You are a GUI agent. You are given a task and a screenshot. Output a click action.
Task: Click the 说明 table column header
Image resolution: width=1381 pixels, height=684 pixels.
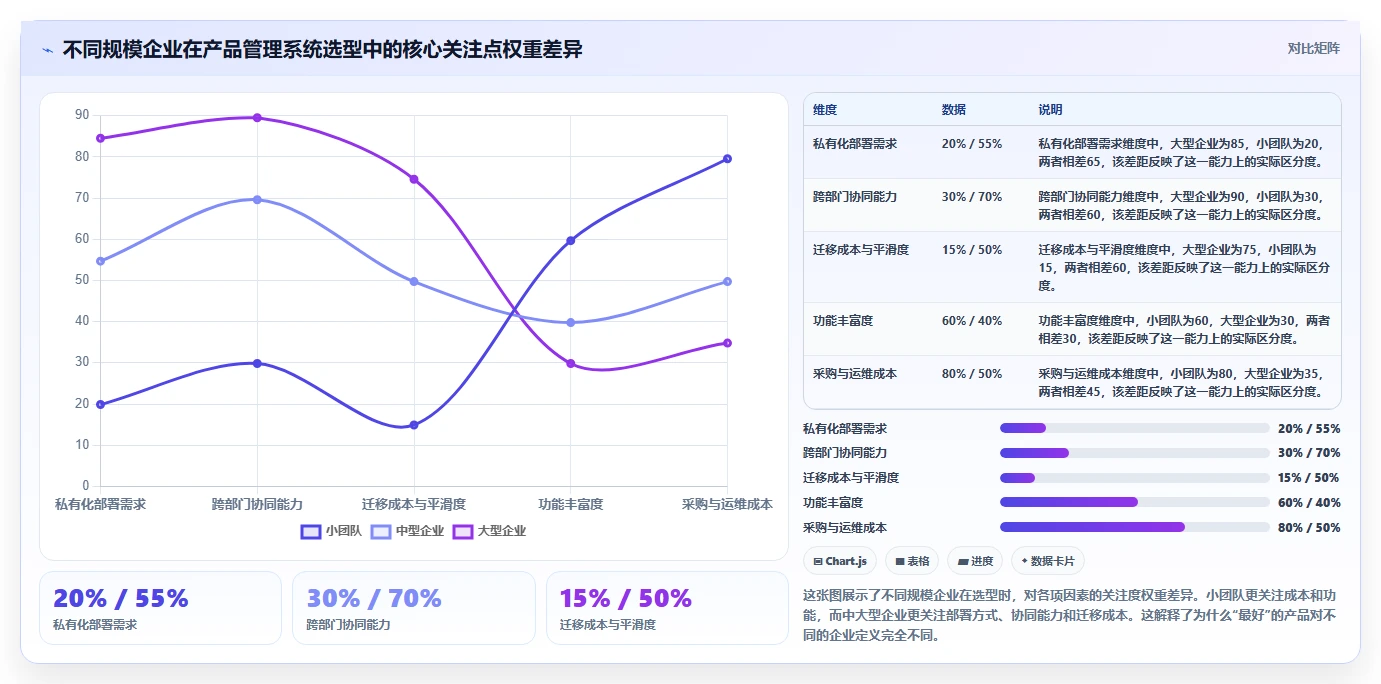pos(1050,110)
